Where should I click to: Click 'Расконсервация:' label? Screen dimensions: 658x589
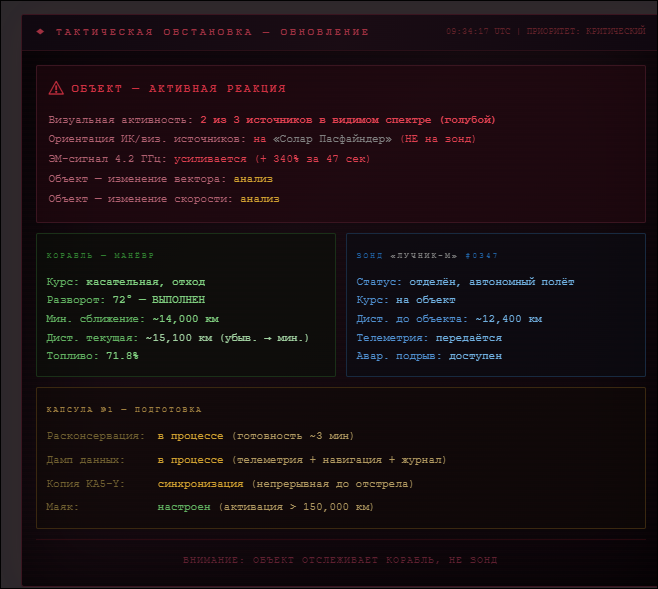click(96, 436)
